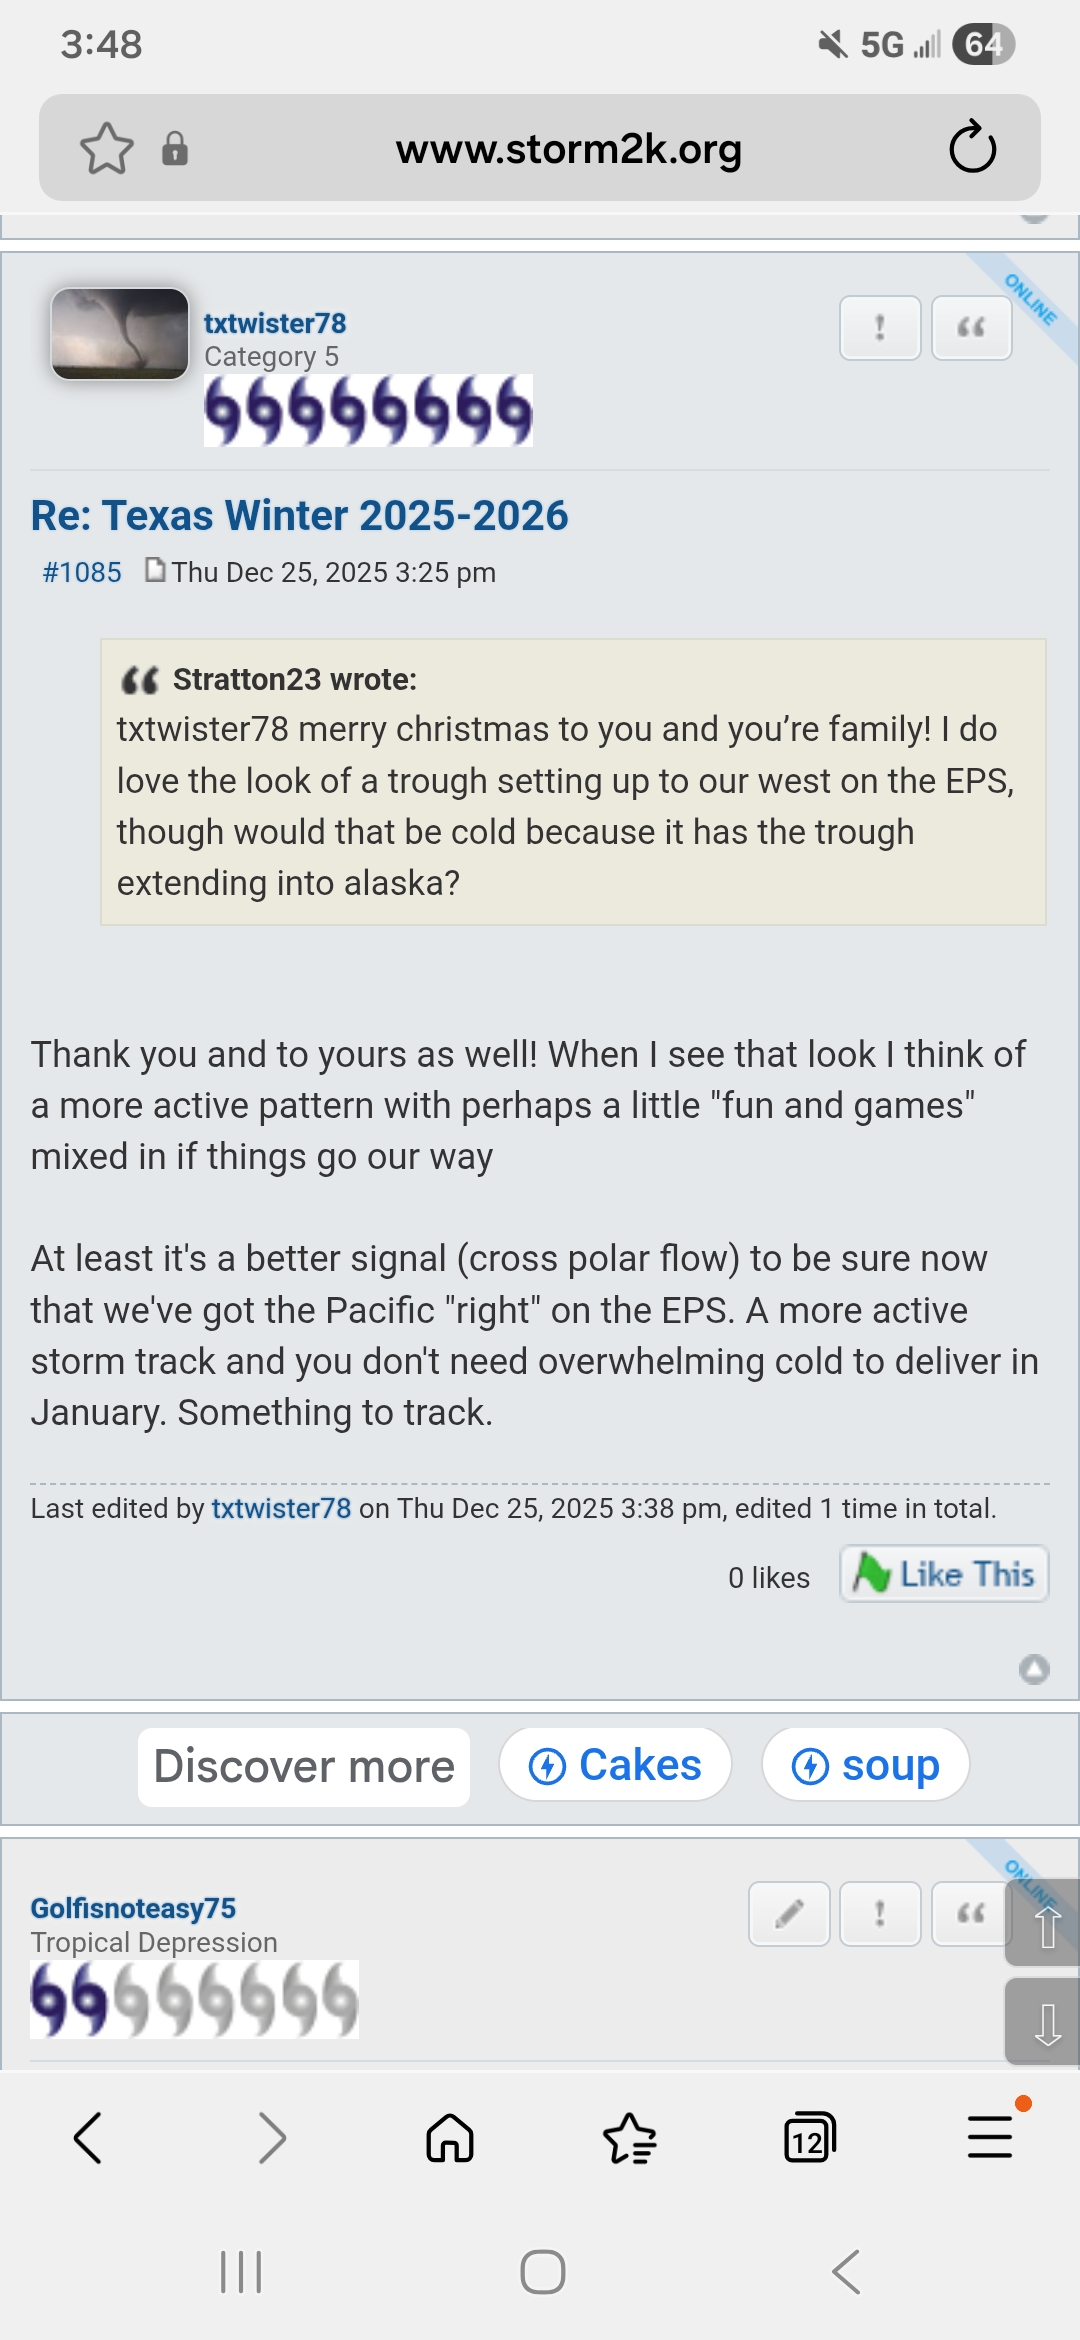Open browser home page
Screen dimensions: 1080x2340
[450, 2138]
